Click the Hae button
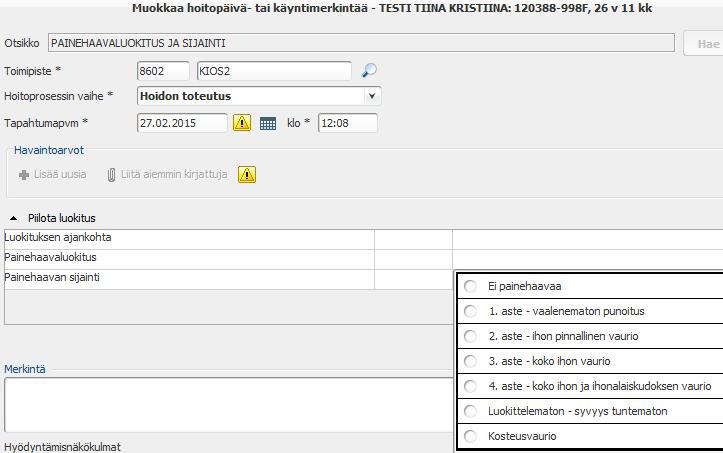The height and width of the screenshot is (453, 723). (704, 44)
